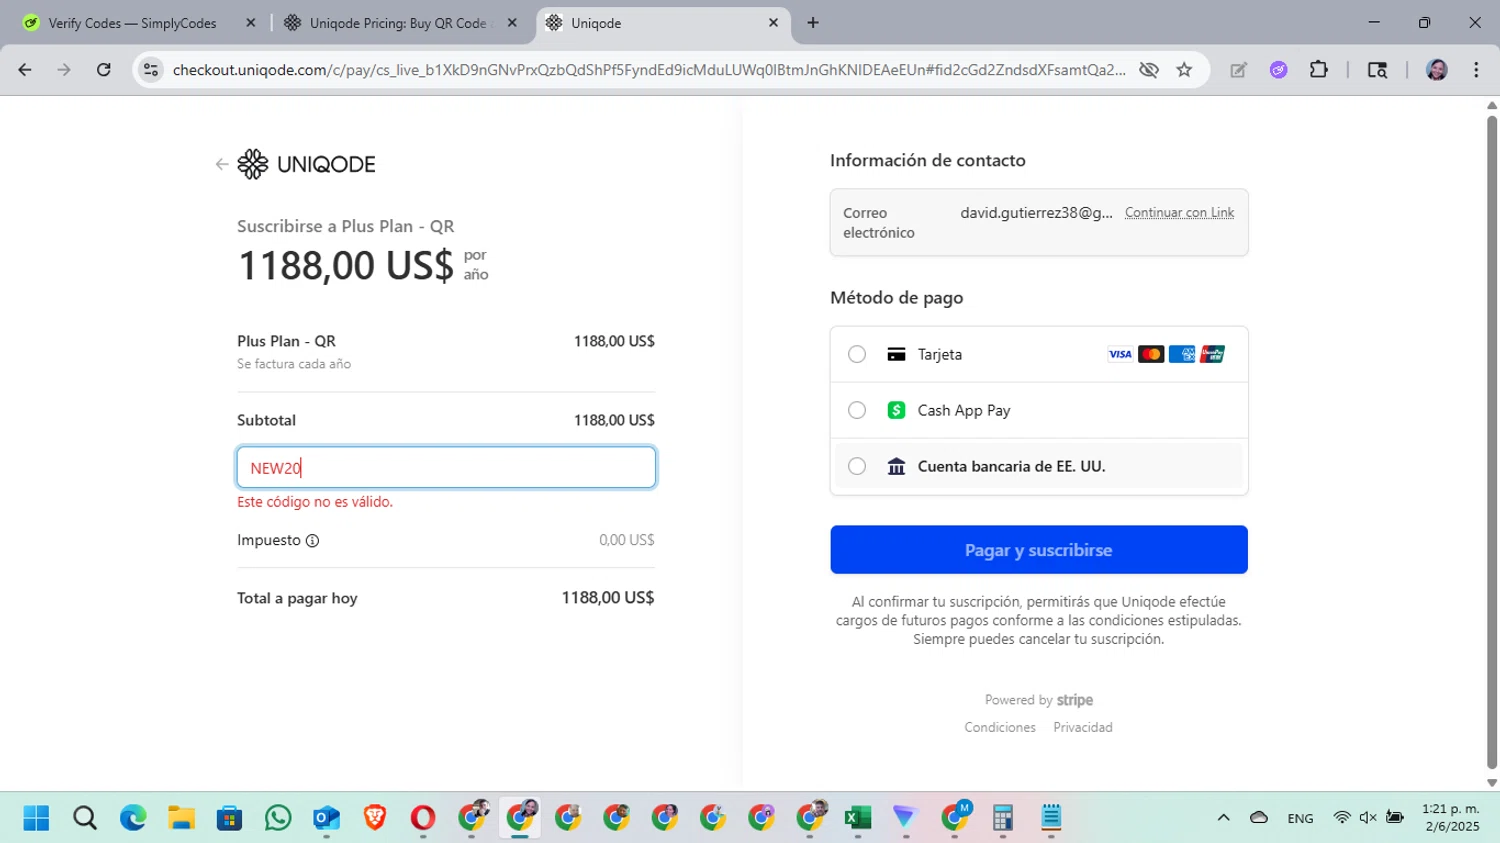Switch to the Verify Codes — SimplyCodes tab

[133, 23]
